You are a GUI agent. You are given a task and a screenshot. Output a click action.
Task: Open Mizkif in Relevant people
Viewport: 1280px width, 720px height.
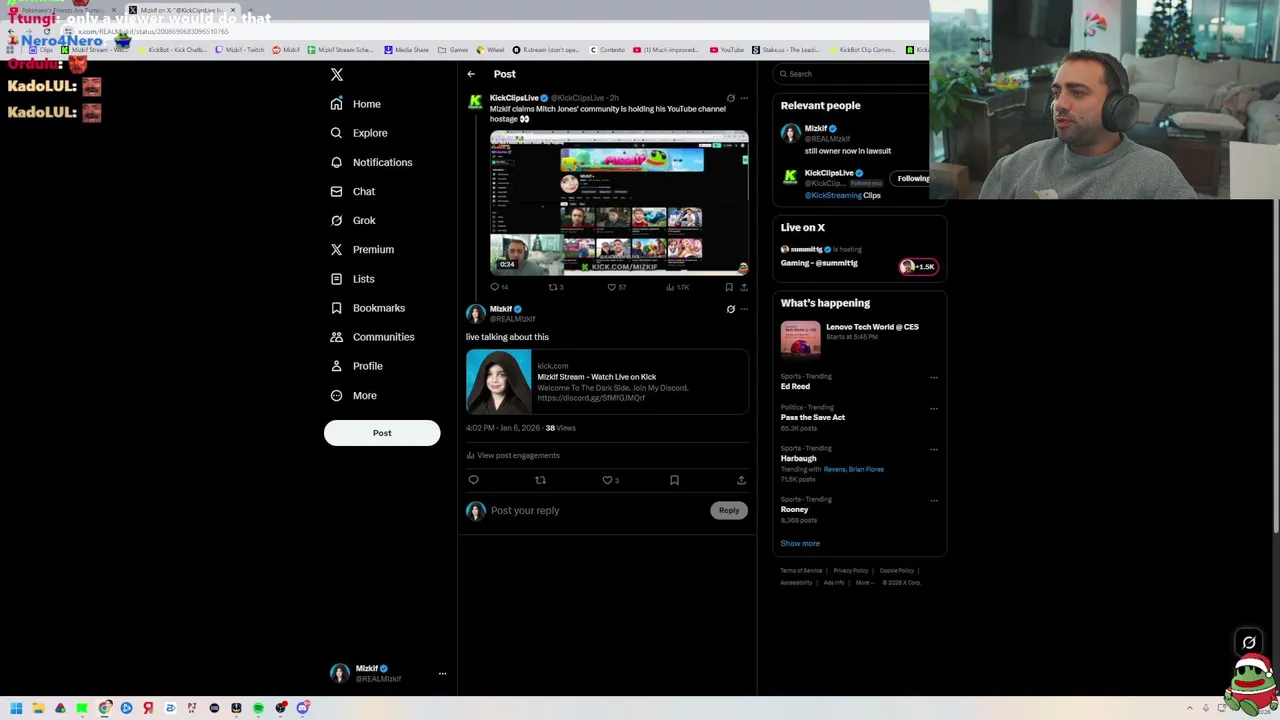tap(816, 129)
